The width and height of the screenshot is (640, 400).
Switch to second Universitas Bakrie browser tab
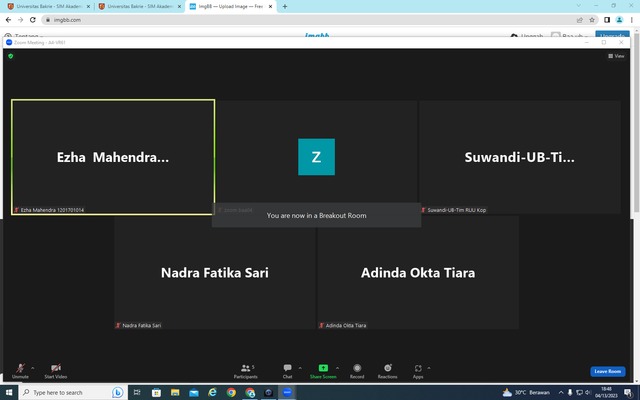pyautogui.click(x=140, y=6)
